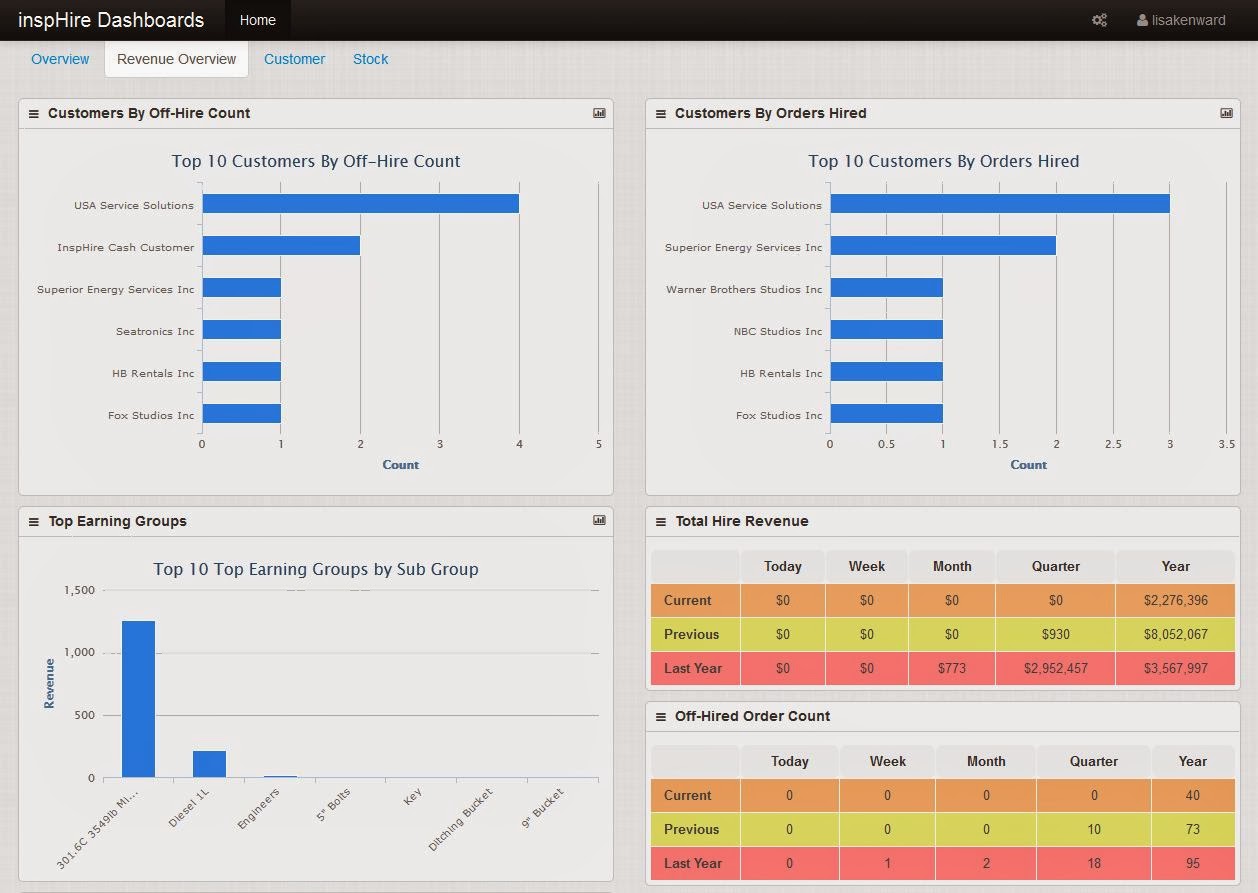Select the $2,276,396 current year revenue cell
Screen dimensions: 1258x893
click(x=1175, y=600)
